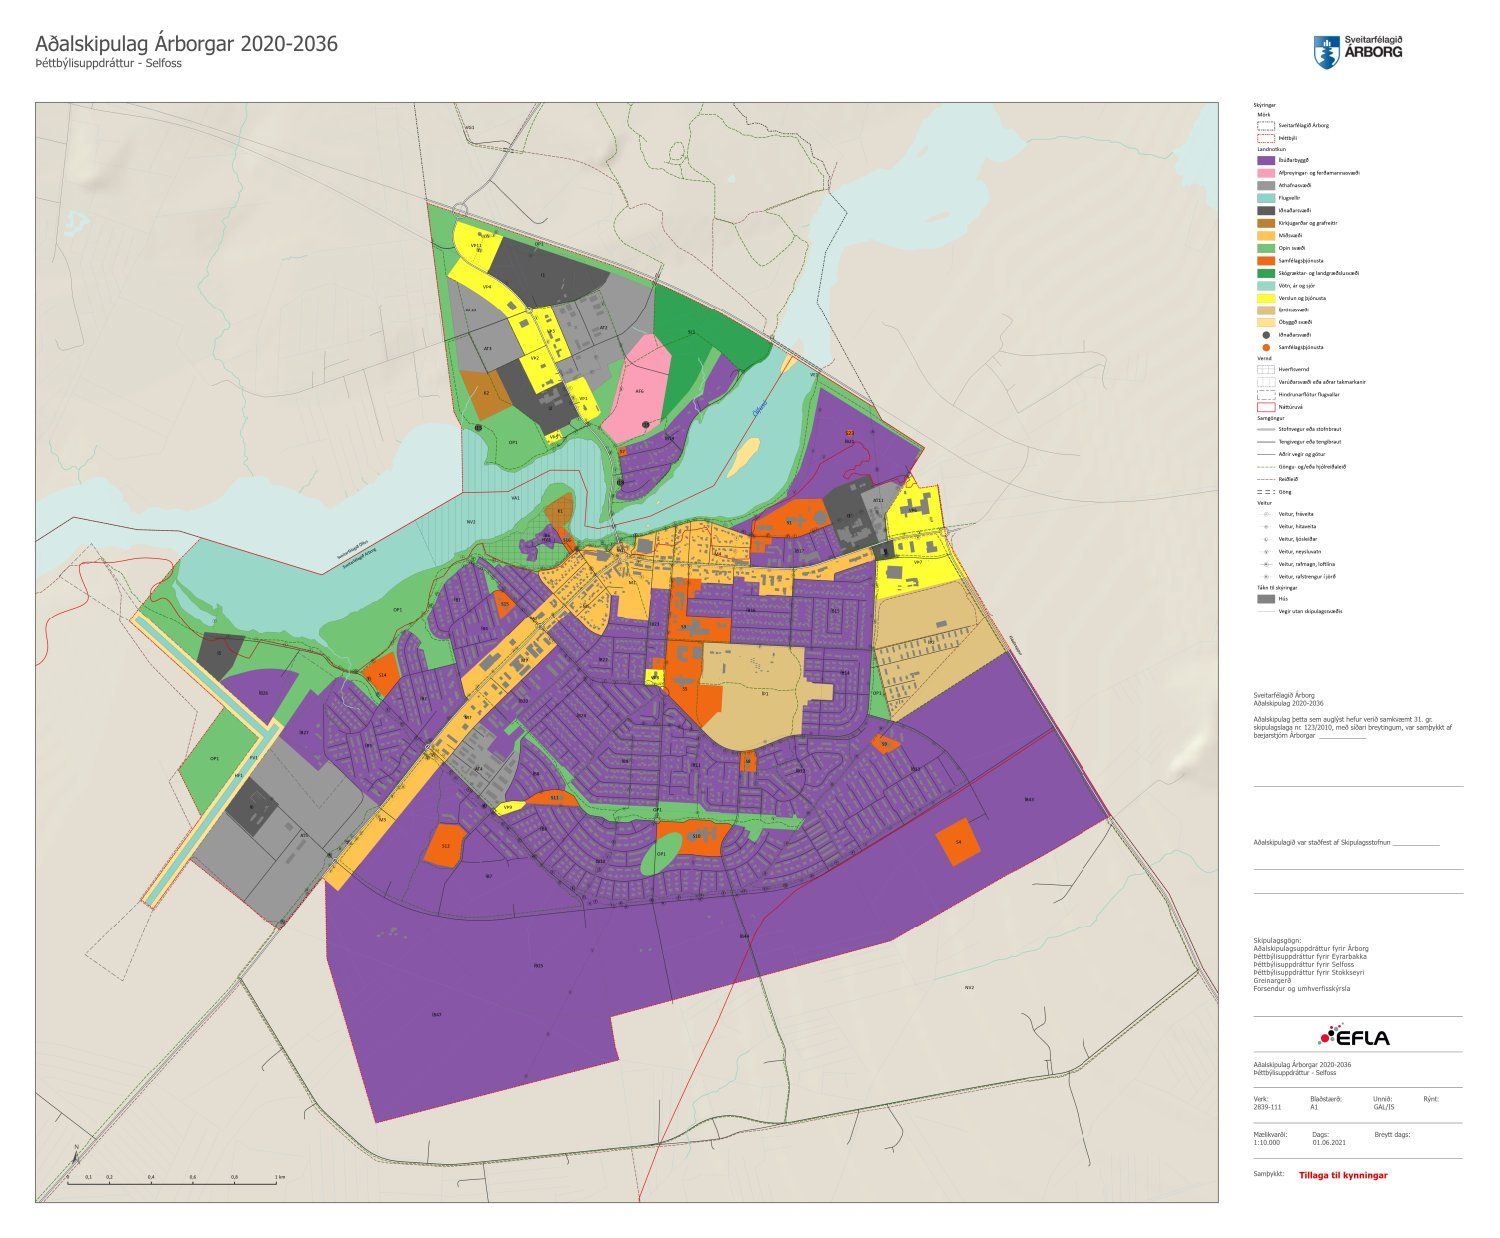Click the large page heading Aðalskipulag Árborgar
Viewport: 1500px width, 1238px height.
pos(186,44)
